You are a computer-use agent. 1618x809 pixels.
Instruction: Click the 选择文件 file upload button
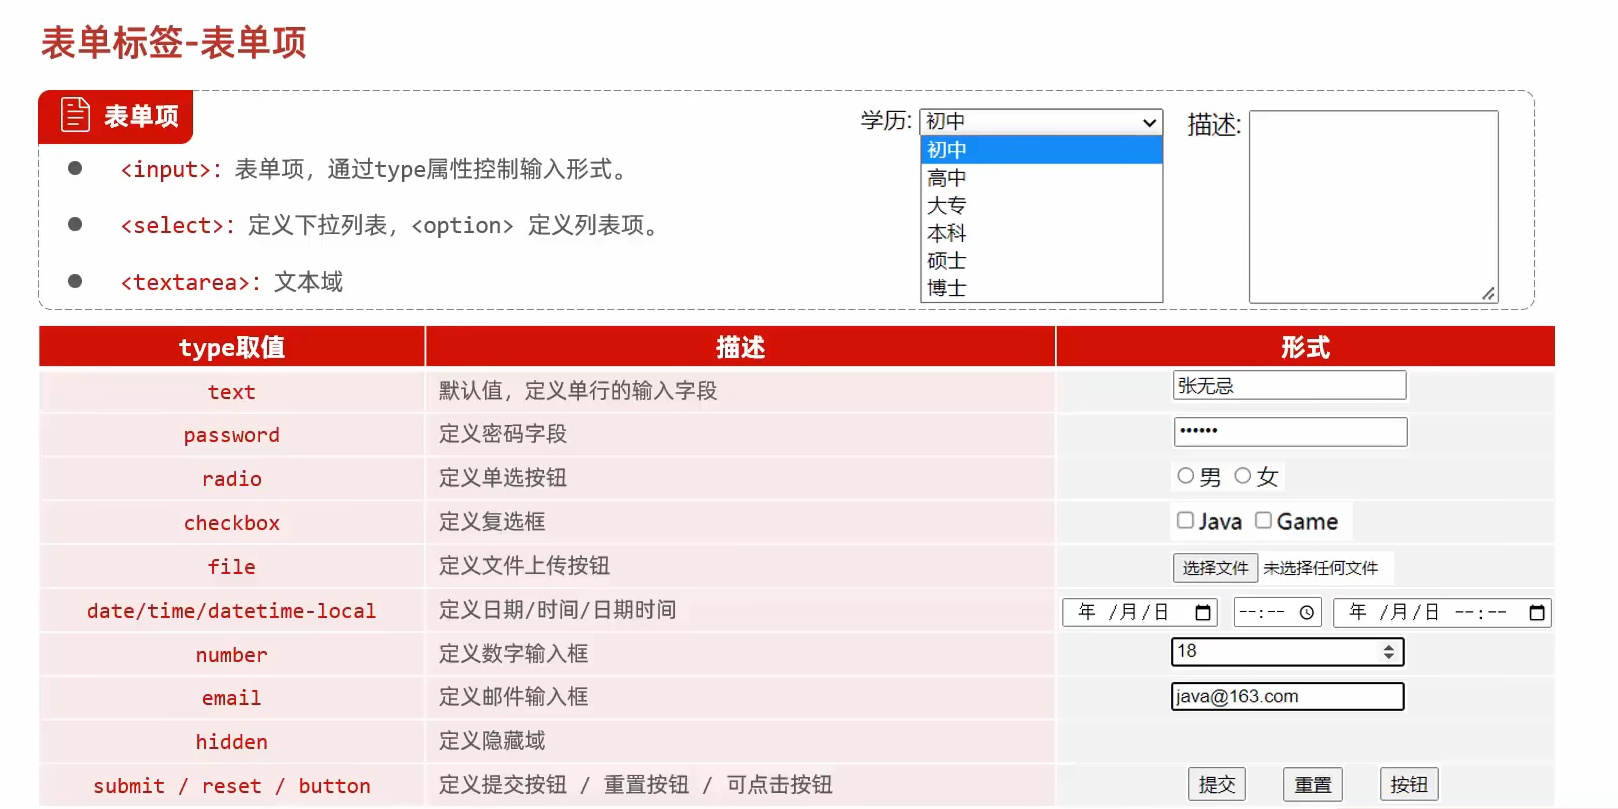point(1215,568)
